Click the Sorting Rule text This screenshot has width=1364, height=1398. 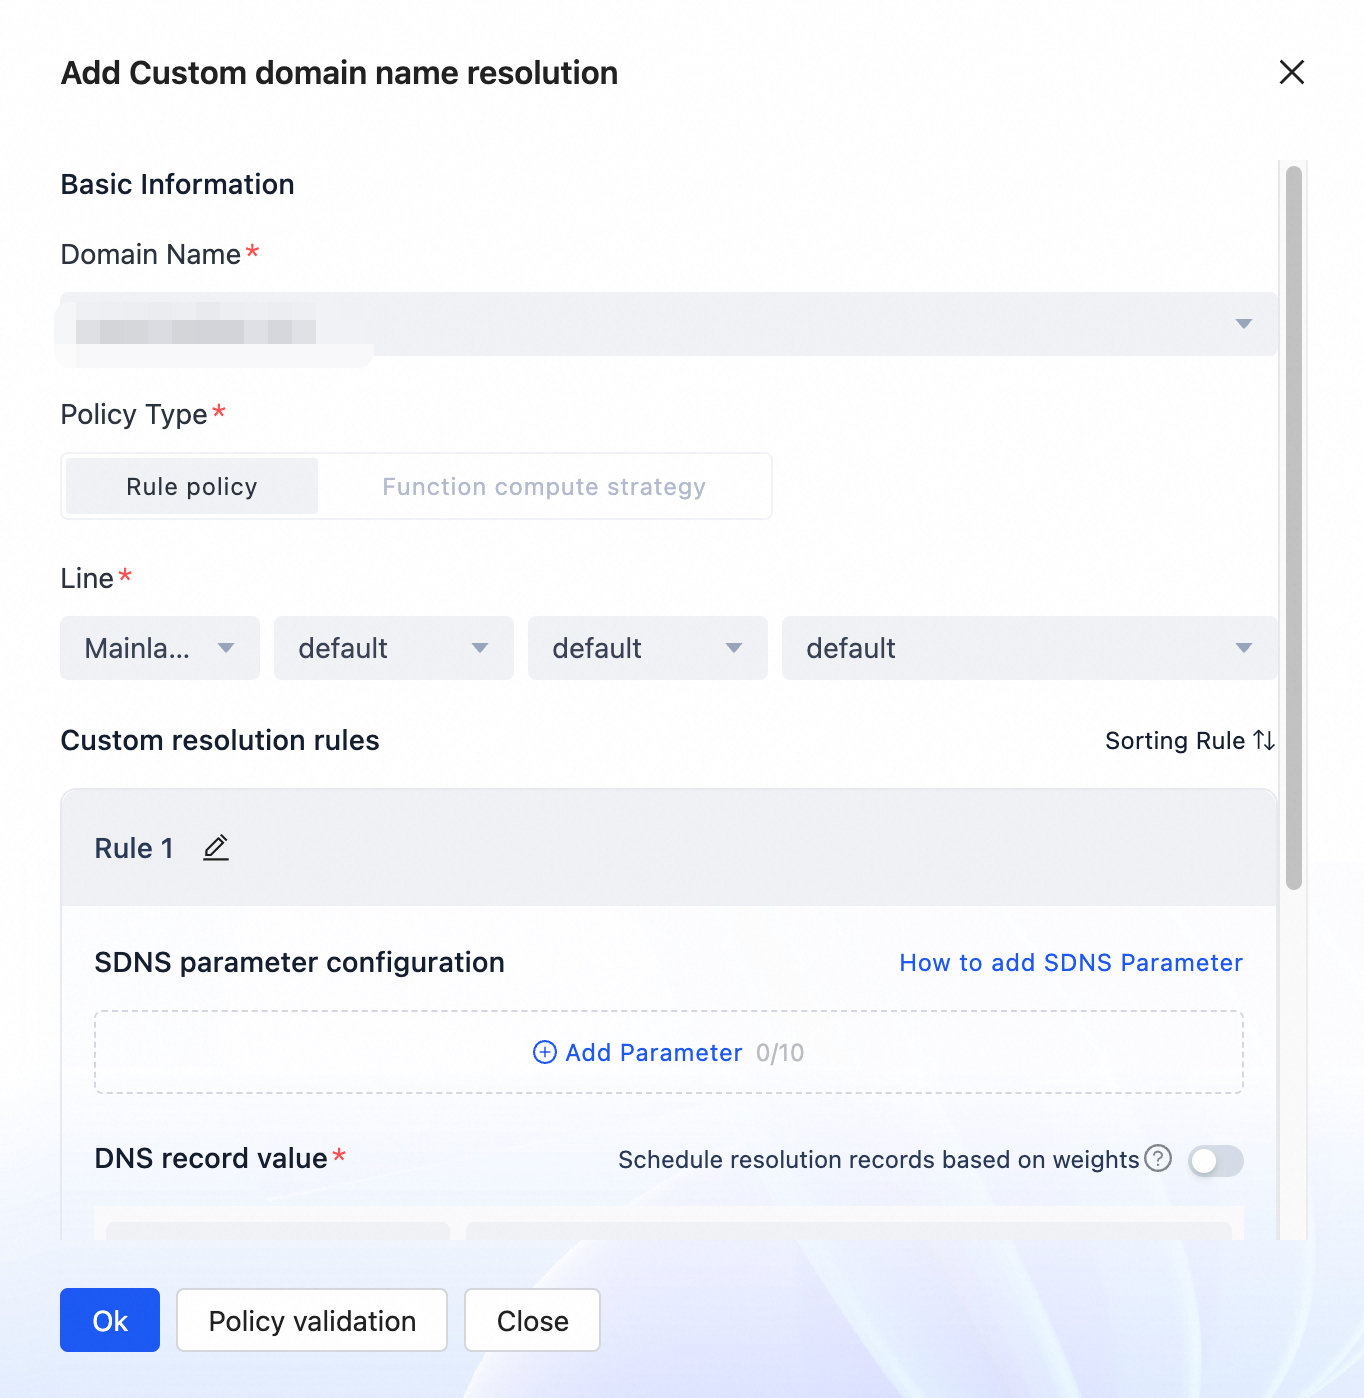(x=1175, y=740)
